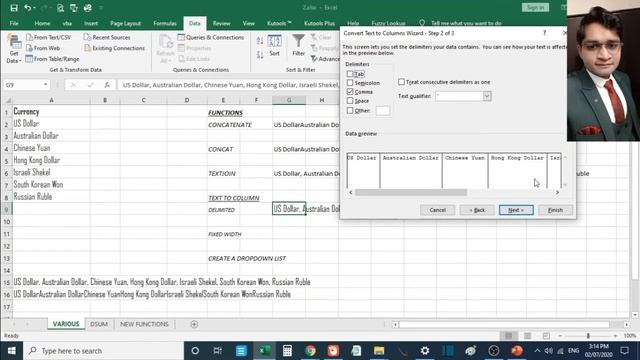This screenshot has height=360, width=640.
Task: Click the Save icon in title bar
Action: (14, 8)
